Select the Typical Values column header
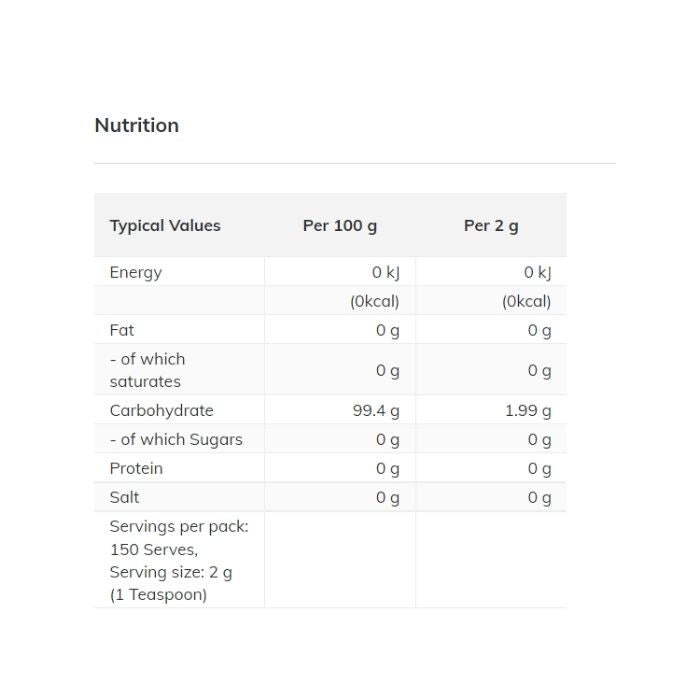The image size is (700, 700). tap(165, 225)
